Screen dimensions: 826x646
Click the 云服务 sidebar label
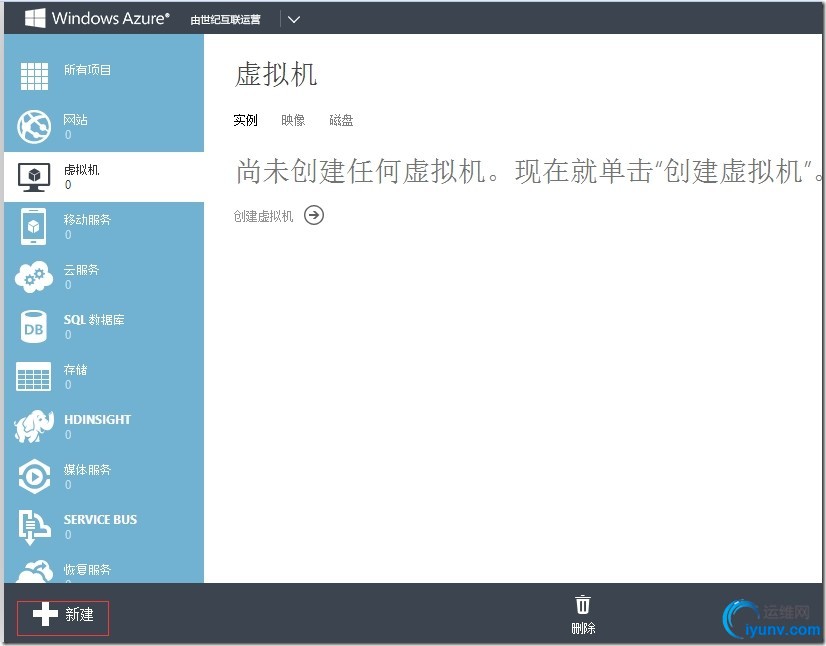[81, 270]
